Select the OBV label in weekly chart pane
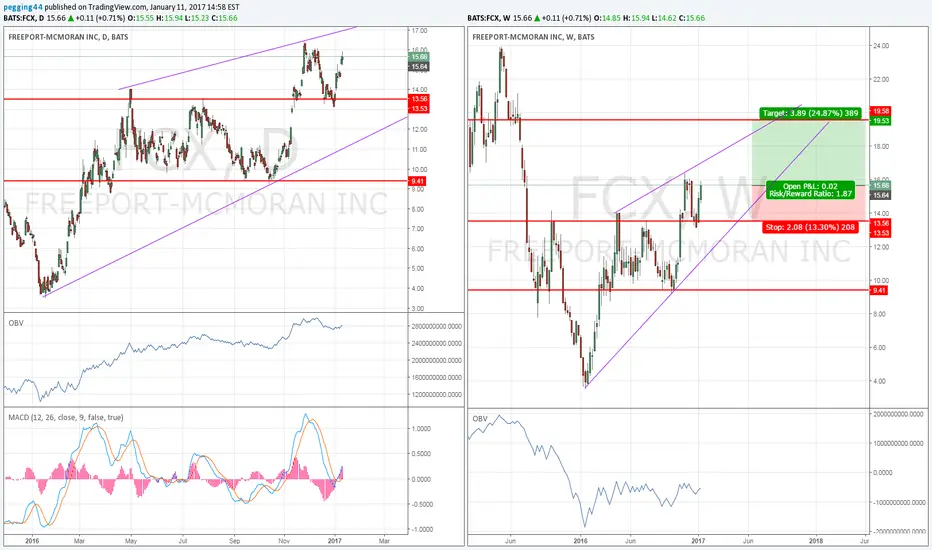The width and height of the screenshot is (932, 550). tap(480, 419)
